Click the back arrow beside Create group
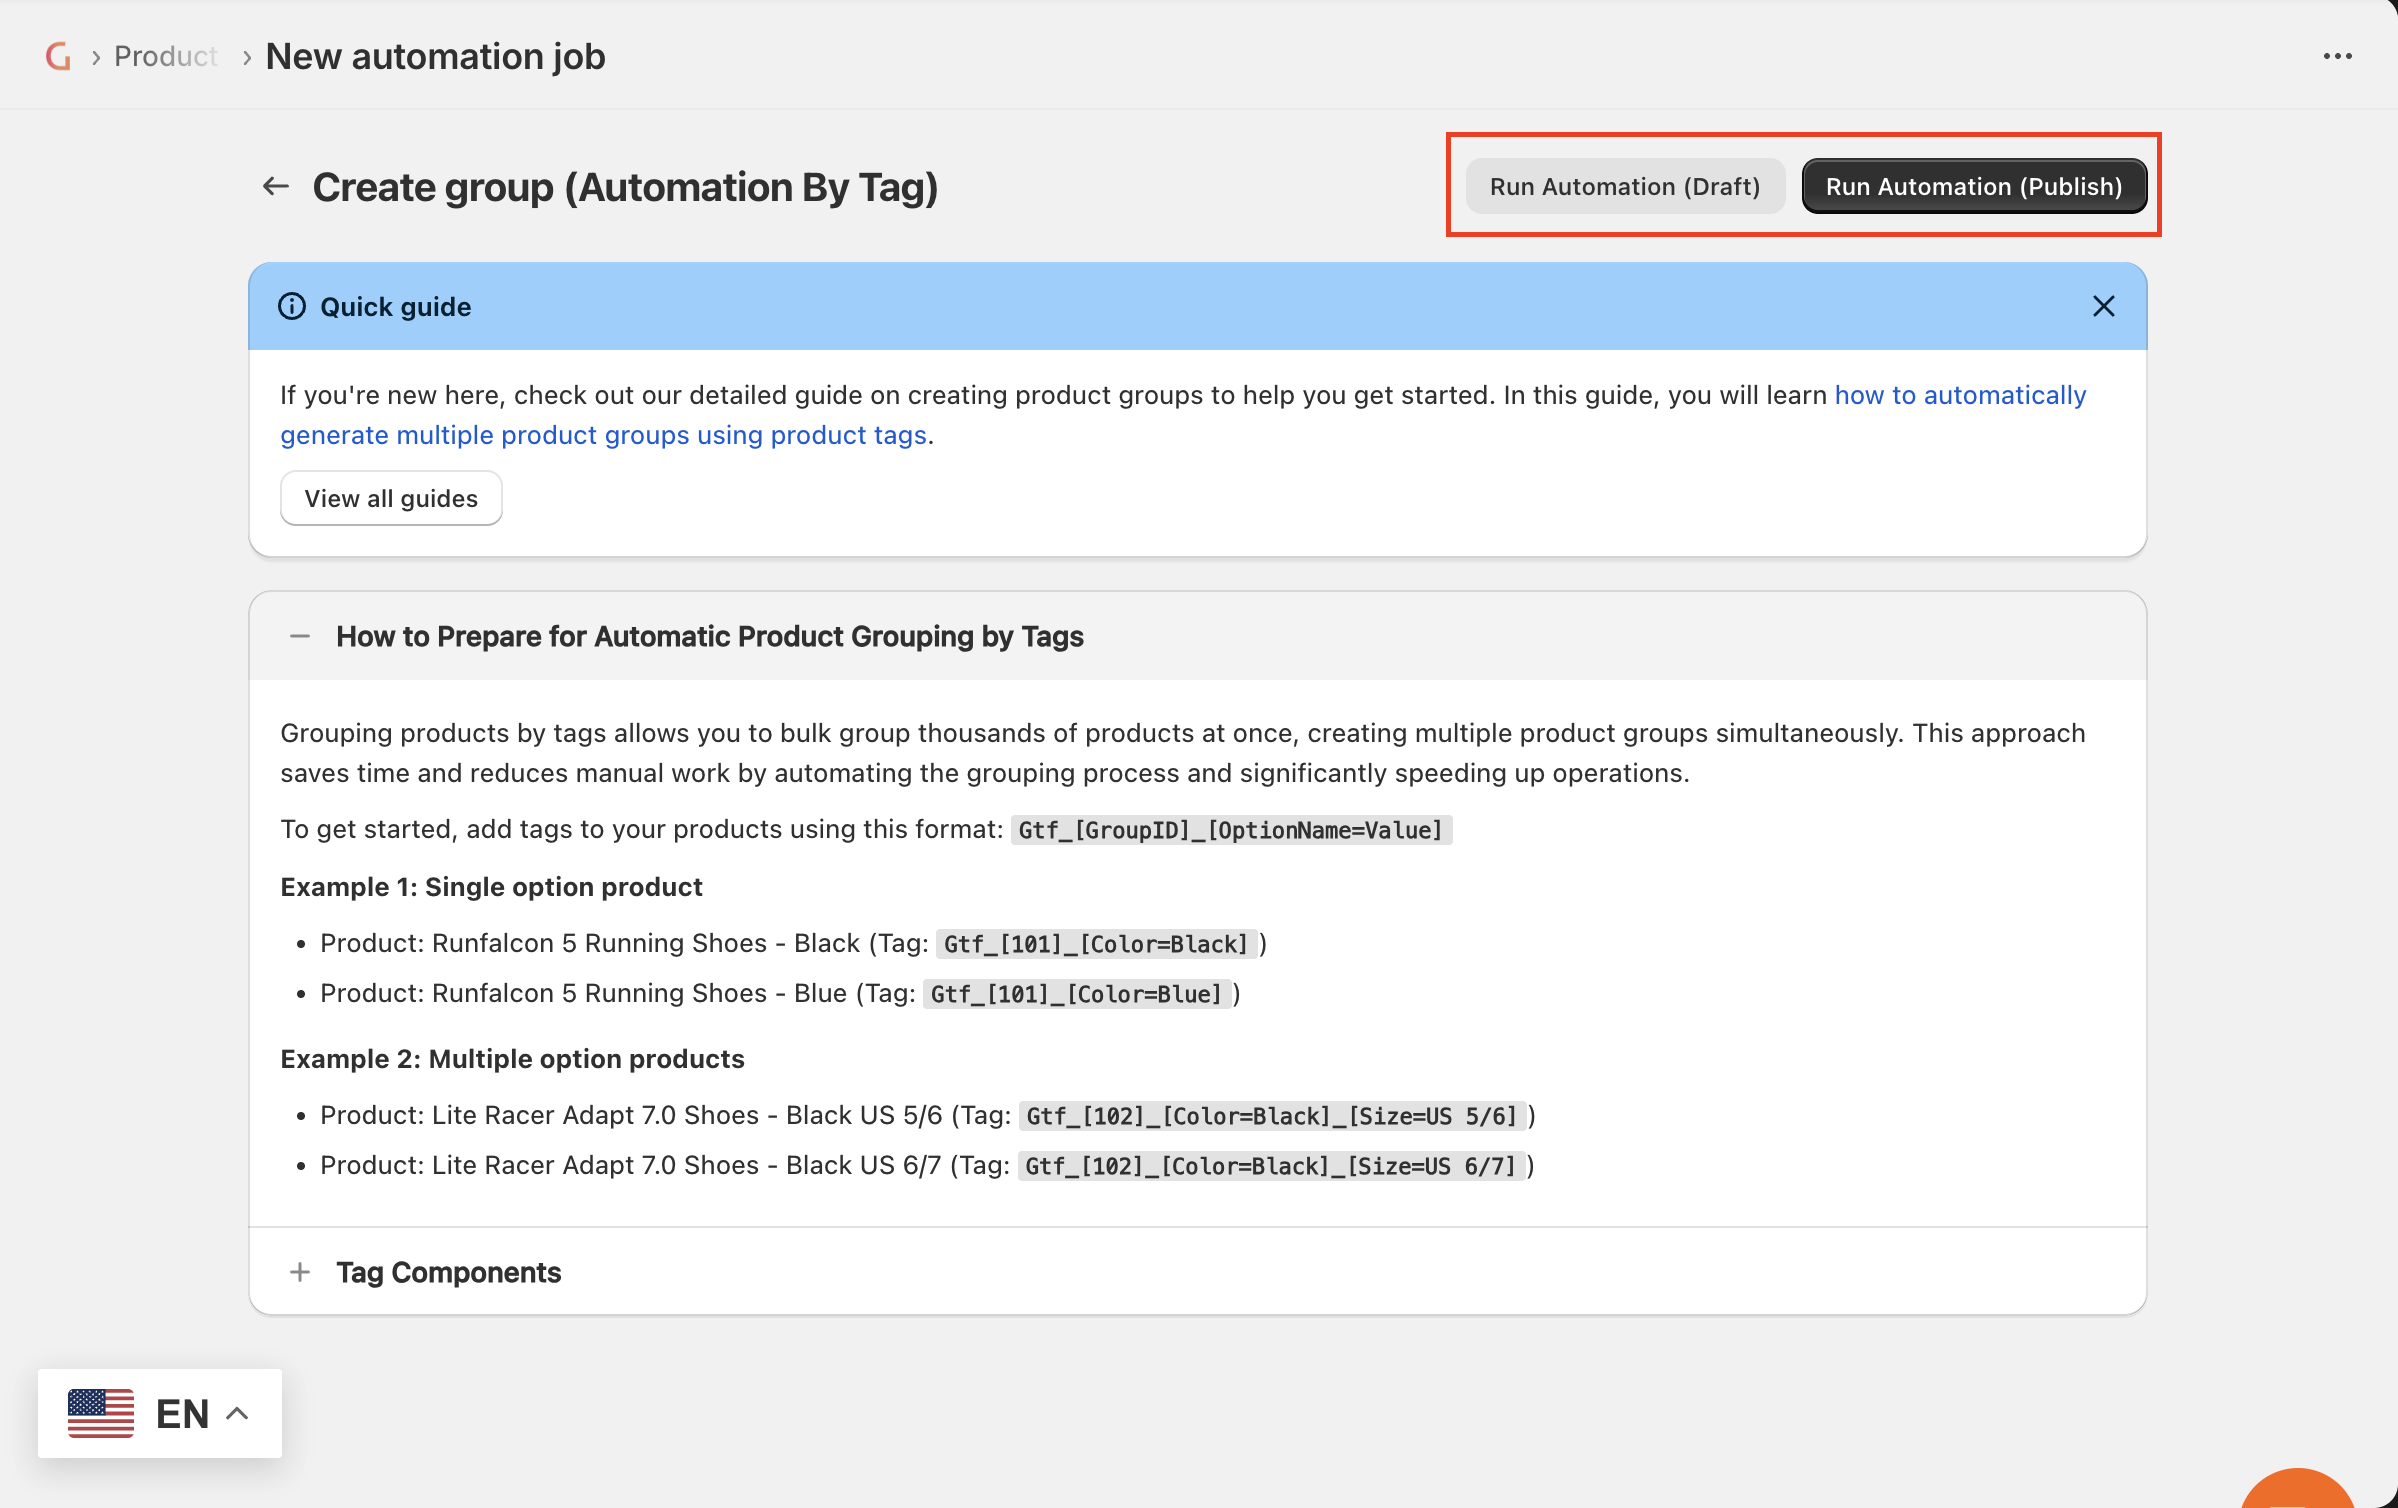 pyautogui.click(x=275, y=187)
